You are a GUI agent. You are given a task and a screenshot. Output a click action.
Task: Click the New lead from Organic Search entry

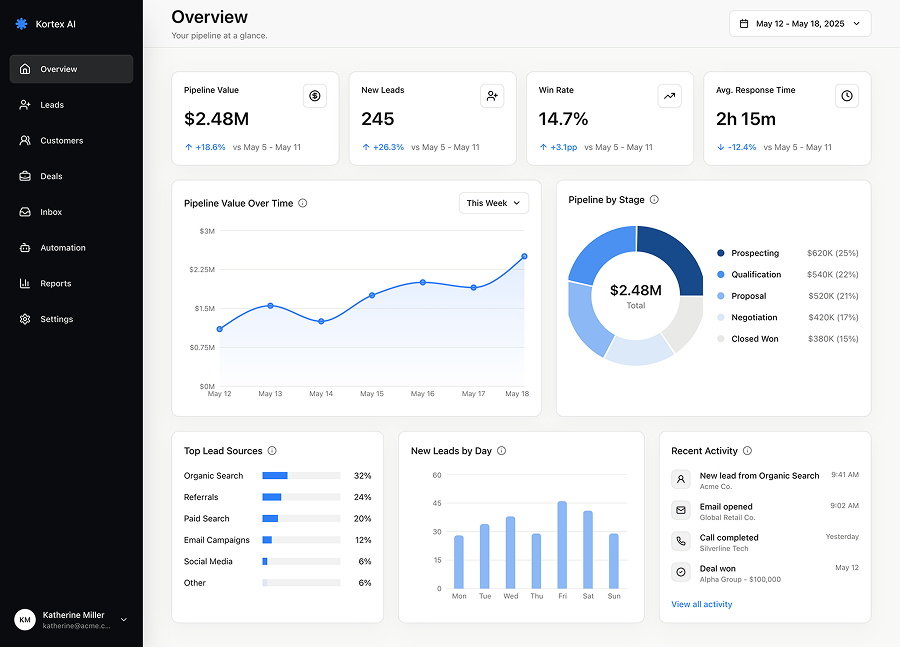pos(765,480)
